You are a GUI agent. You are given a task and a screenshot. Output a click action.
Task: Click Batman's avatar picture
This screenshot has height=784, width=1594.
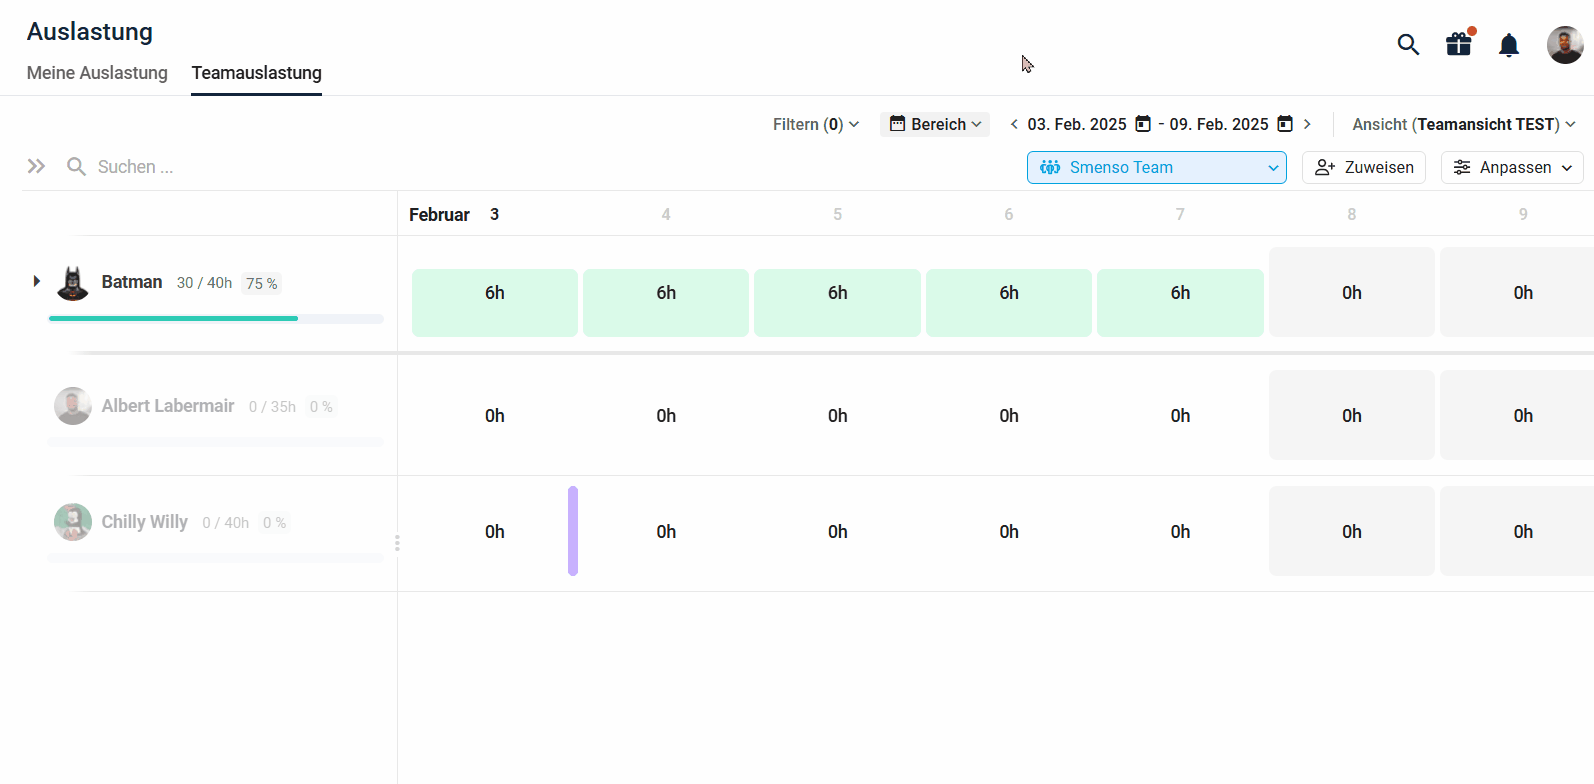(72, 283)
